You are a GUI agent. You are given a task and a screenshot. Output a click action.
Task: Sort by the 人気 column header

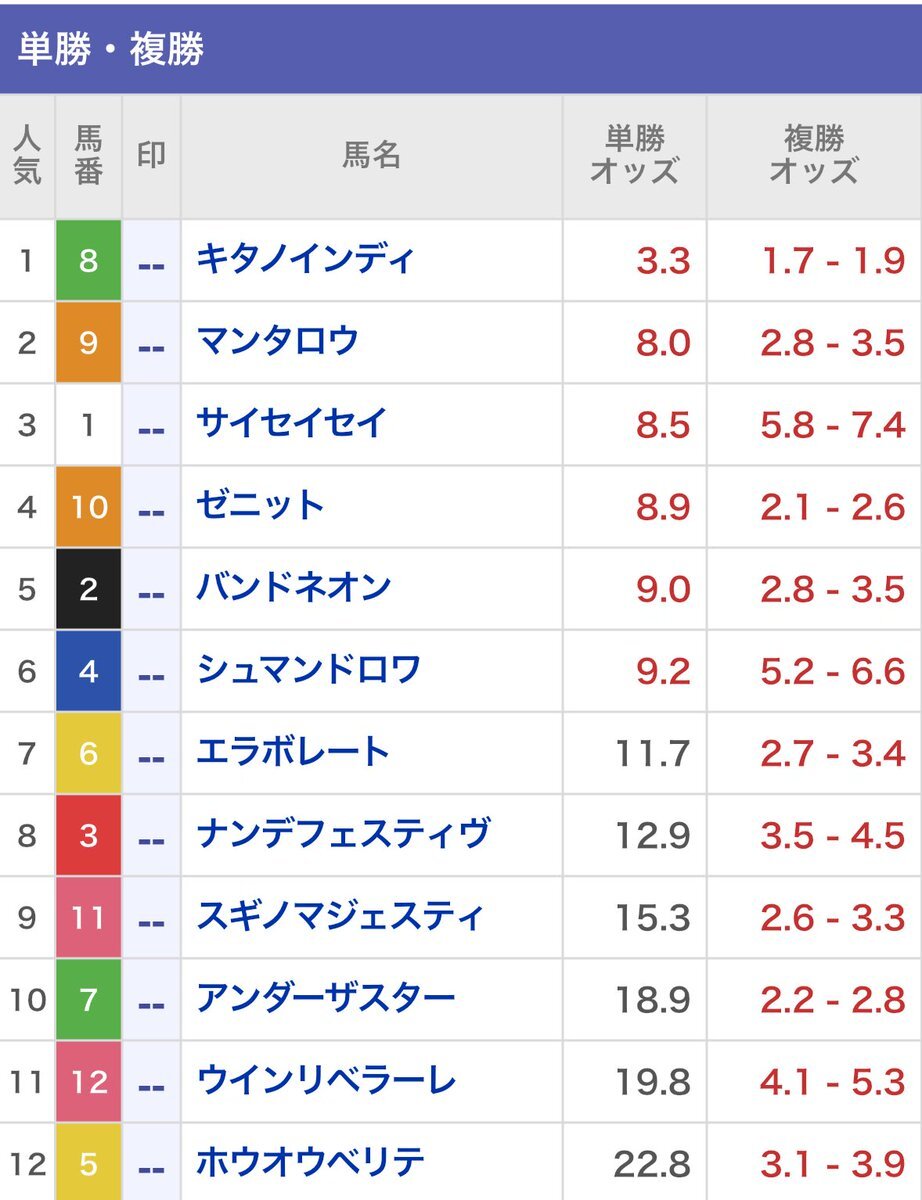[x=27, y=156]
